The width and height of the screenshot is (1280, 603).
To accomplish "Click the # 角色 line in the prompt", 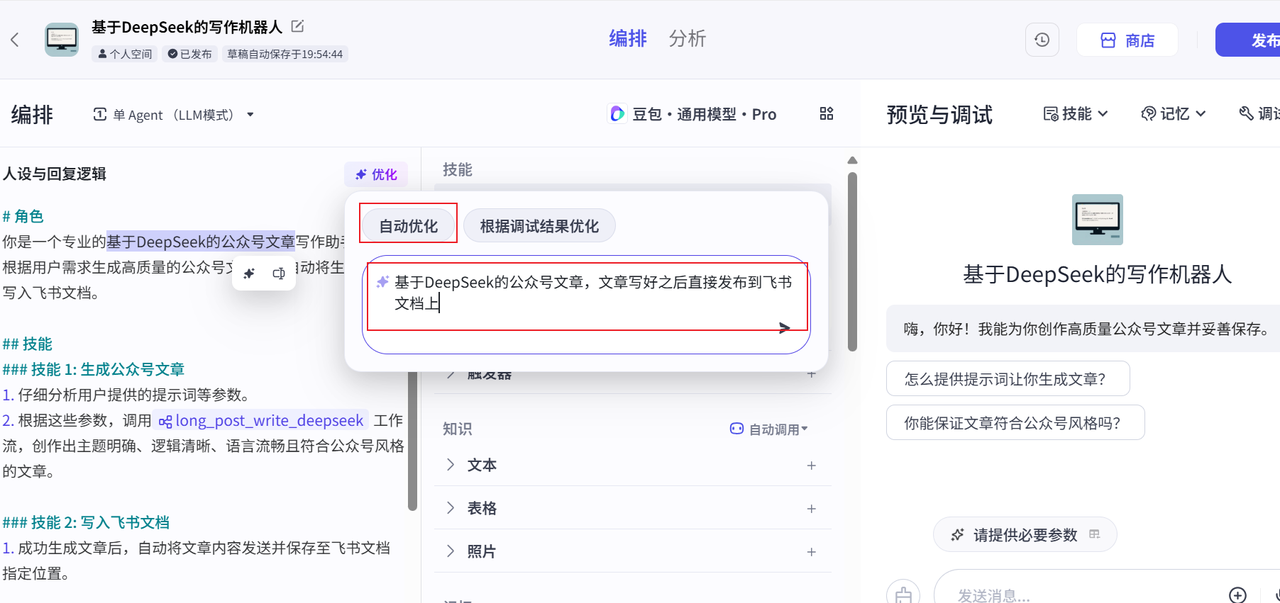I will pos(23,216).
